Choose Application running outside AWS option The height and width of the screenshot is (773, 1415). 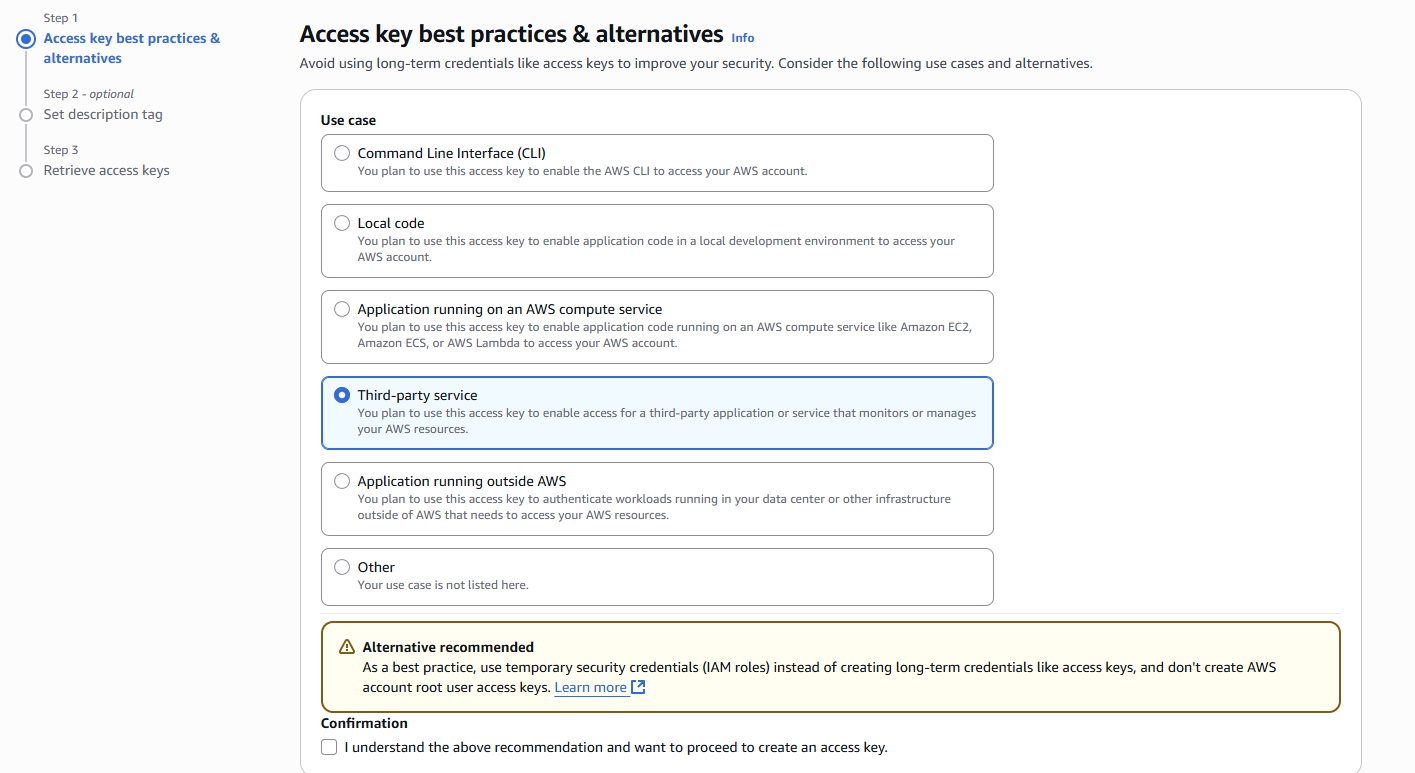pyautogui.click(x=342, y=481)
